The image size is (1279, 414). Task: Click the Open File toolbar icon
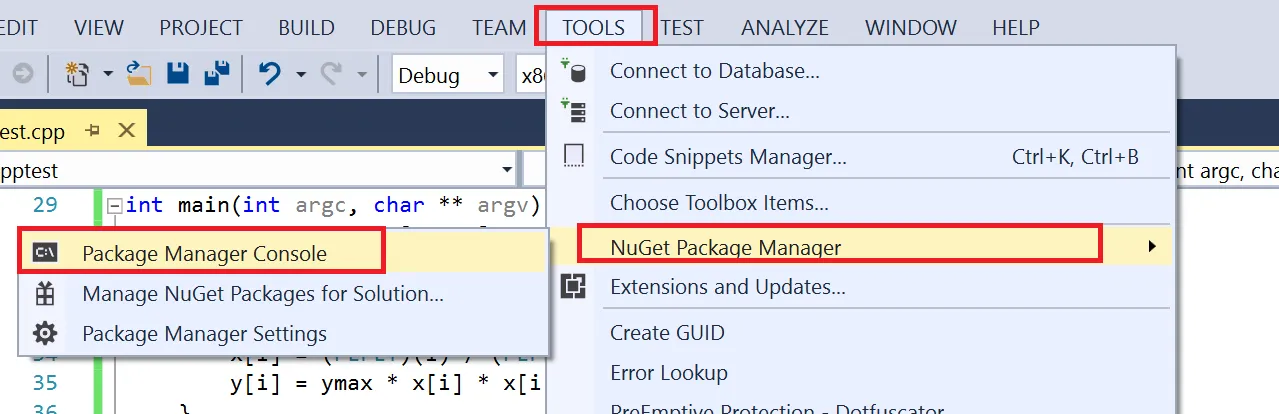(x=138, y=74)
